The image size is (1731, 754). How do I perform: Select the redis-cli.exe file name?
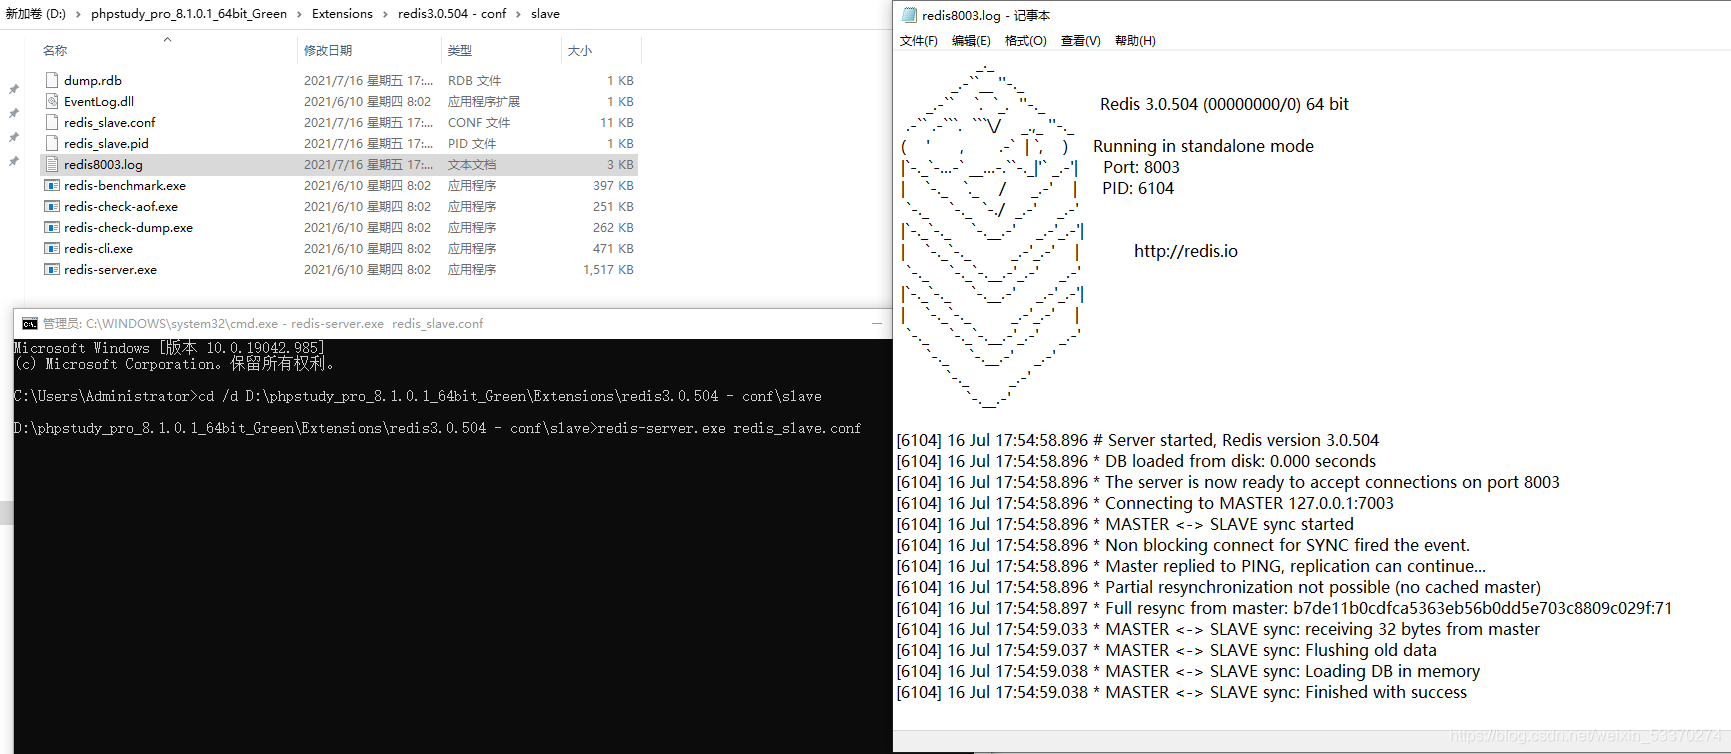[x=98, y=248]
